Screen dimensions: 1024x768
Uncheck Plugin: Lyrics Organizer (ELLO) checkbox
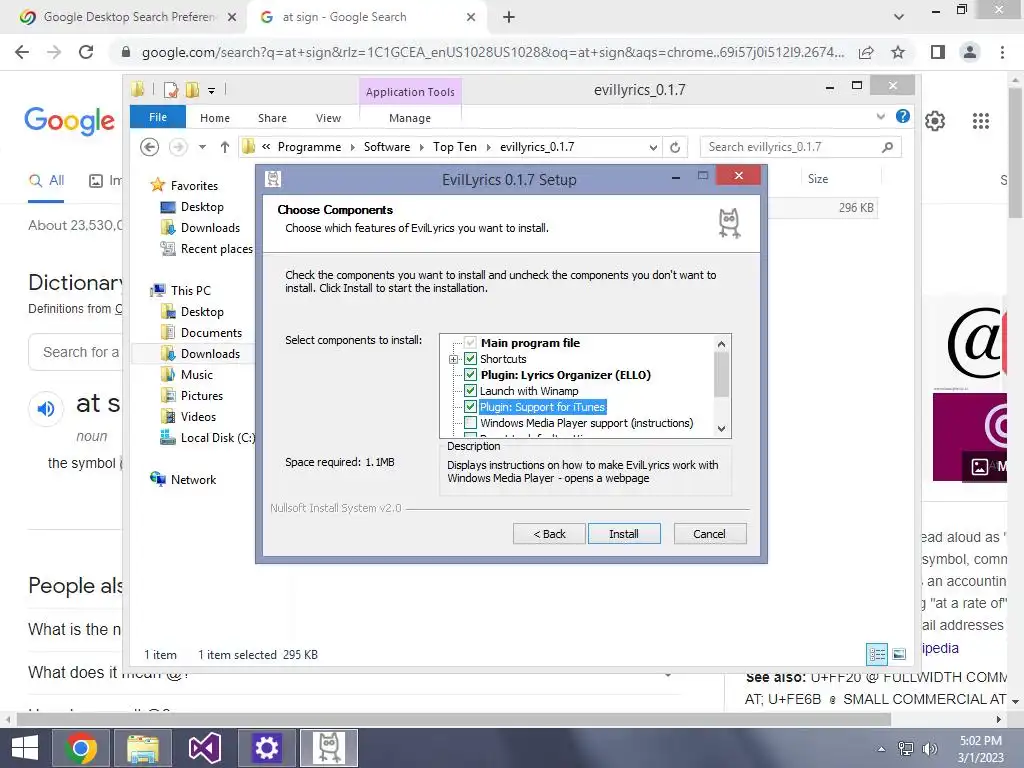(470, 374)
